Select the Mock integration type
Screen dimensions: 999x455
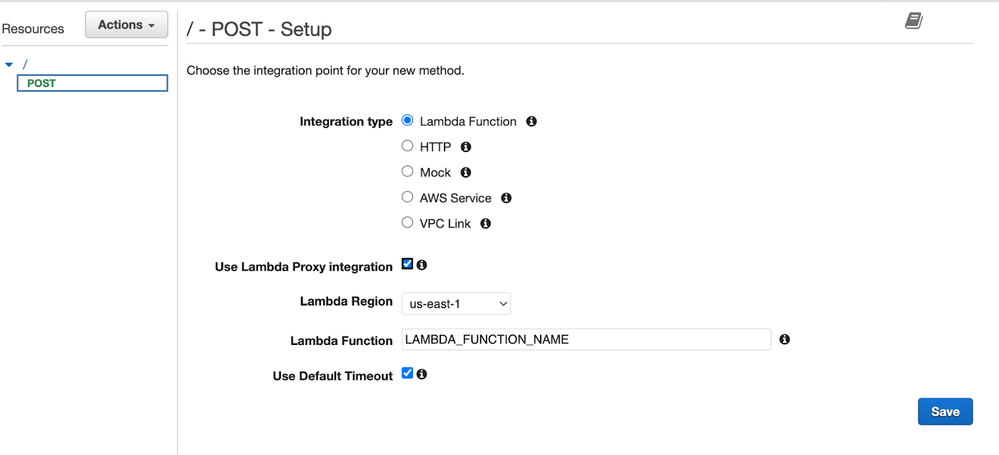click(407, 172)
